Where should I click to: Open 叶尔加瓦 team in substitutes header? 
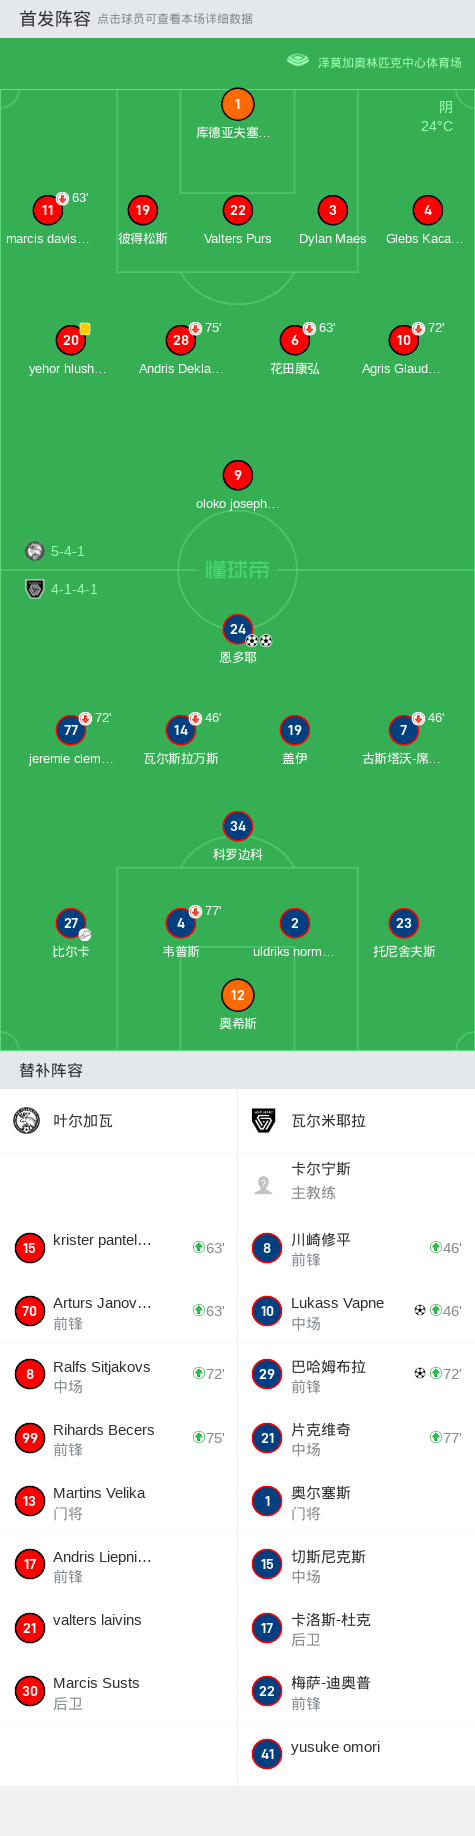click(x=118, y=1121)
